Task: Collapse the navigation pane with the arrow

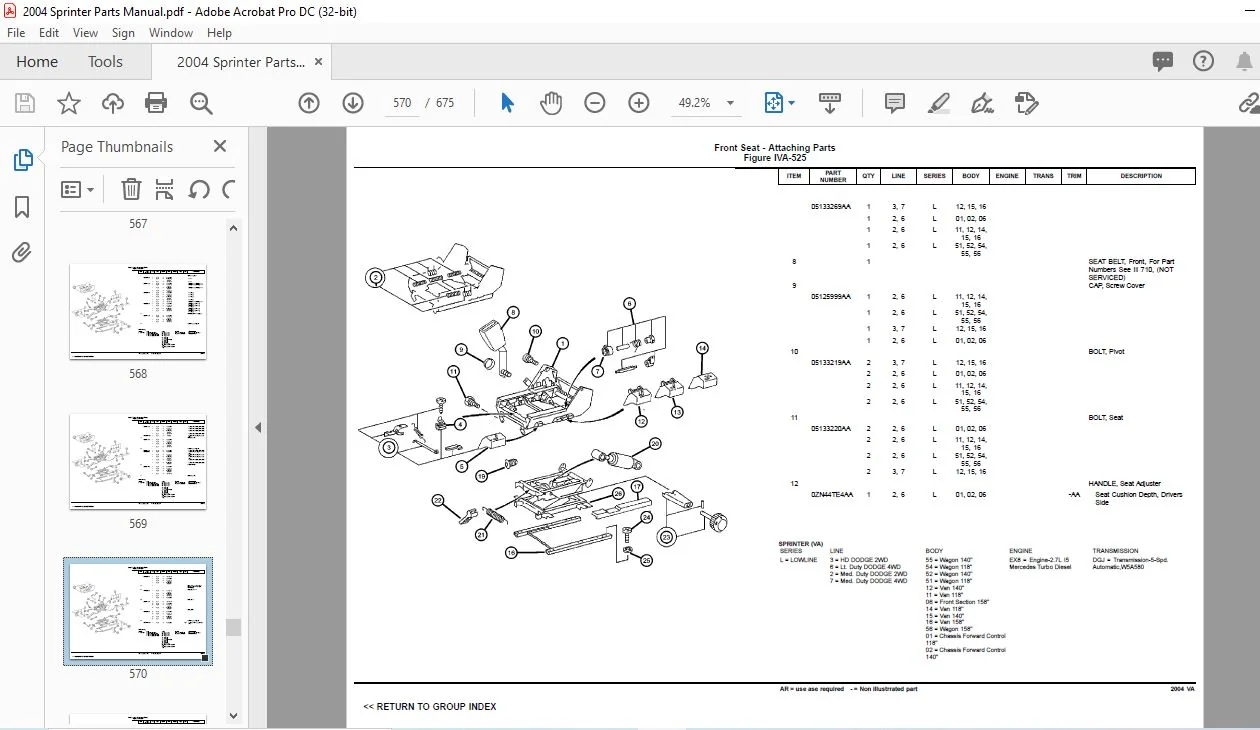Action: (x=258, y=427)
